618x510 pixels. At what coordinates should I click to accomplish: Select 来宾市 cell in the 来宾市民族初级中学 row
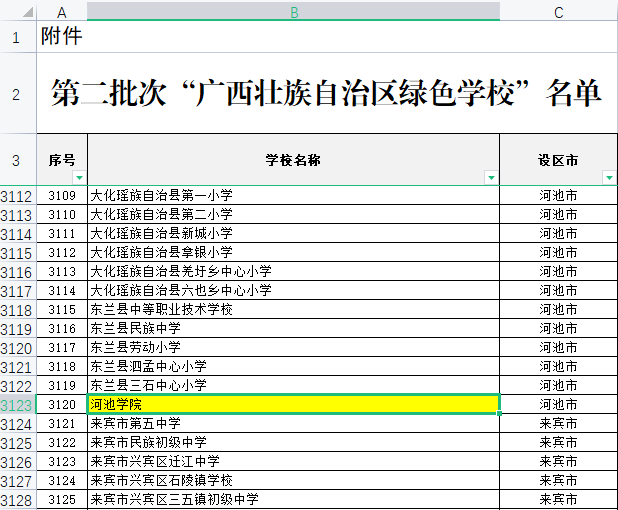(558, 443)
